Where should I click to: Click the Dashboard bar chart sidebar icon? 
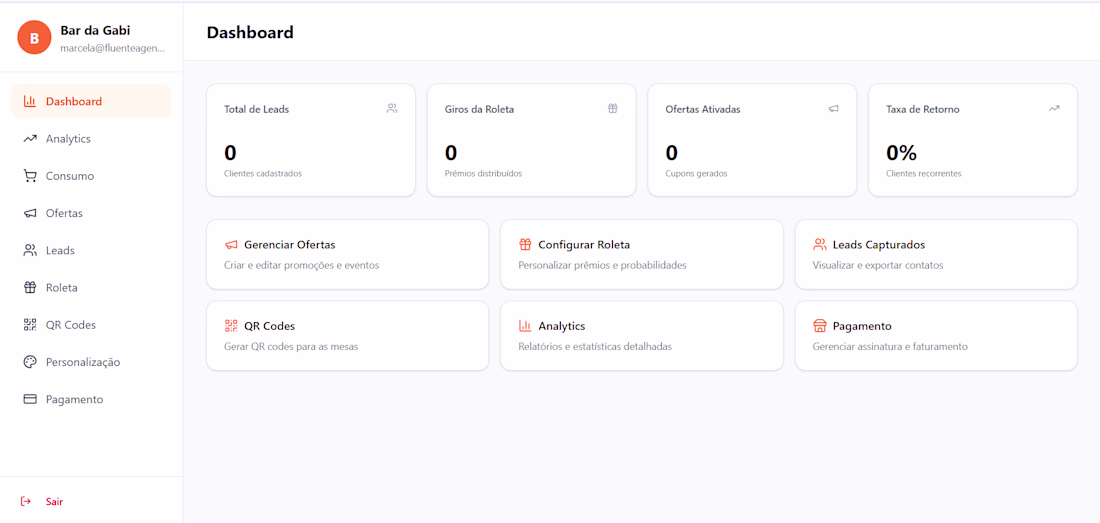pos(29,101)
